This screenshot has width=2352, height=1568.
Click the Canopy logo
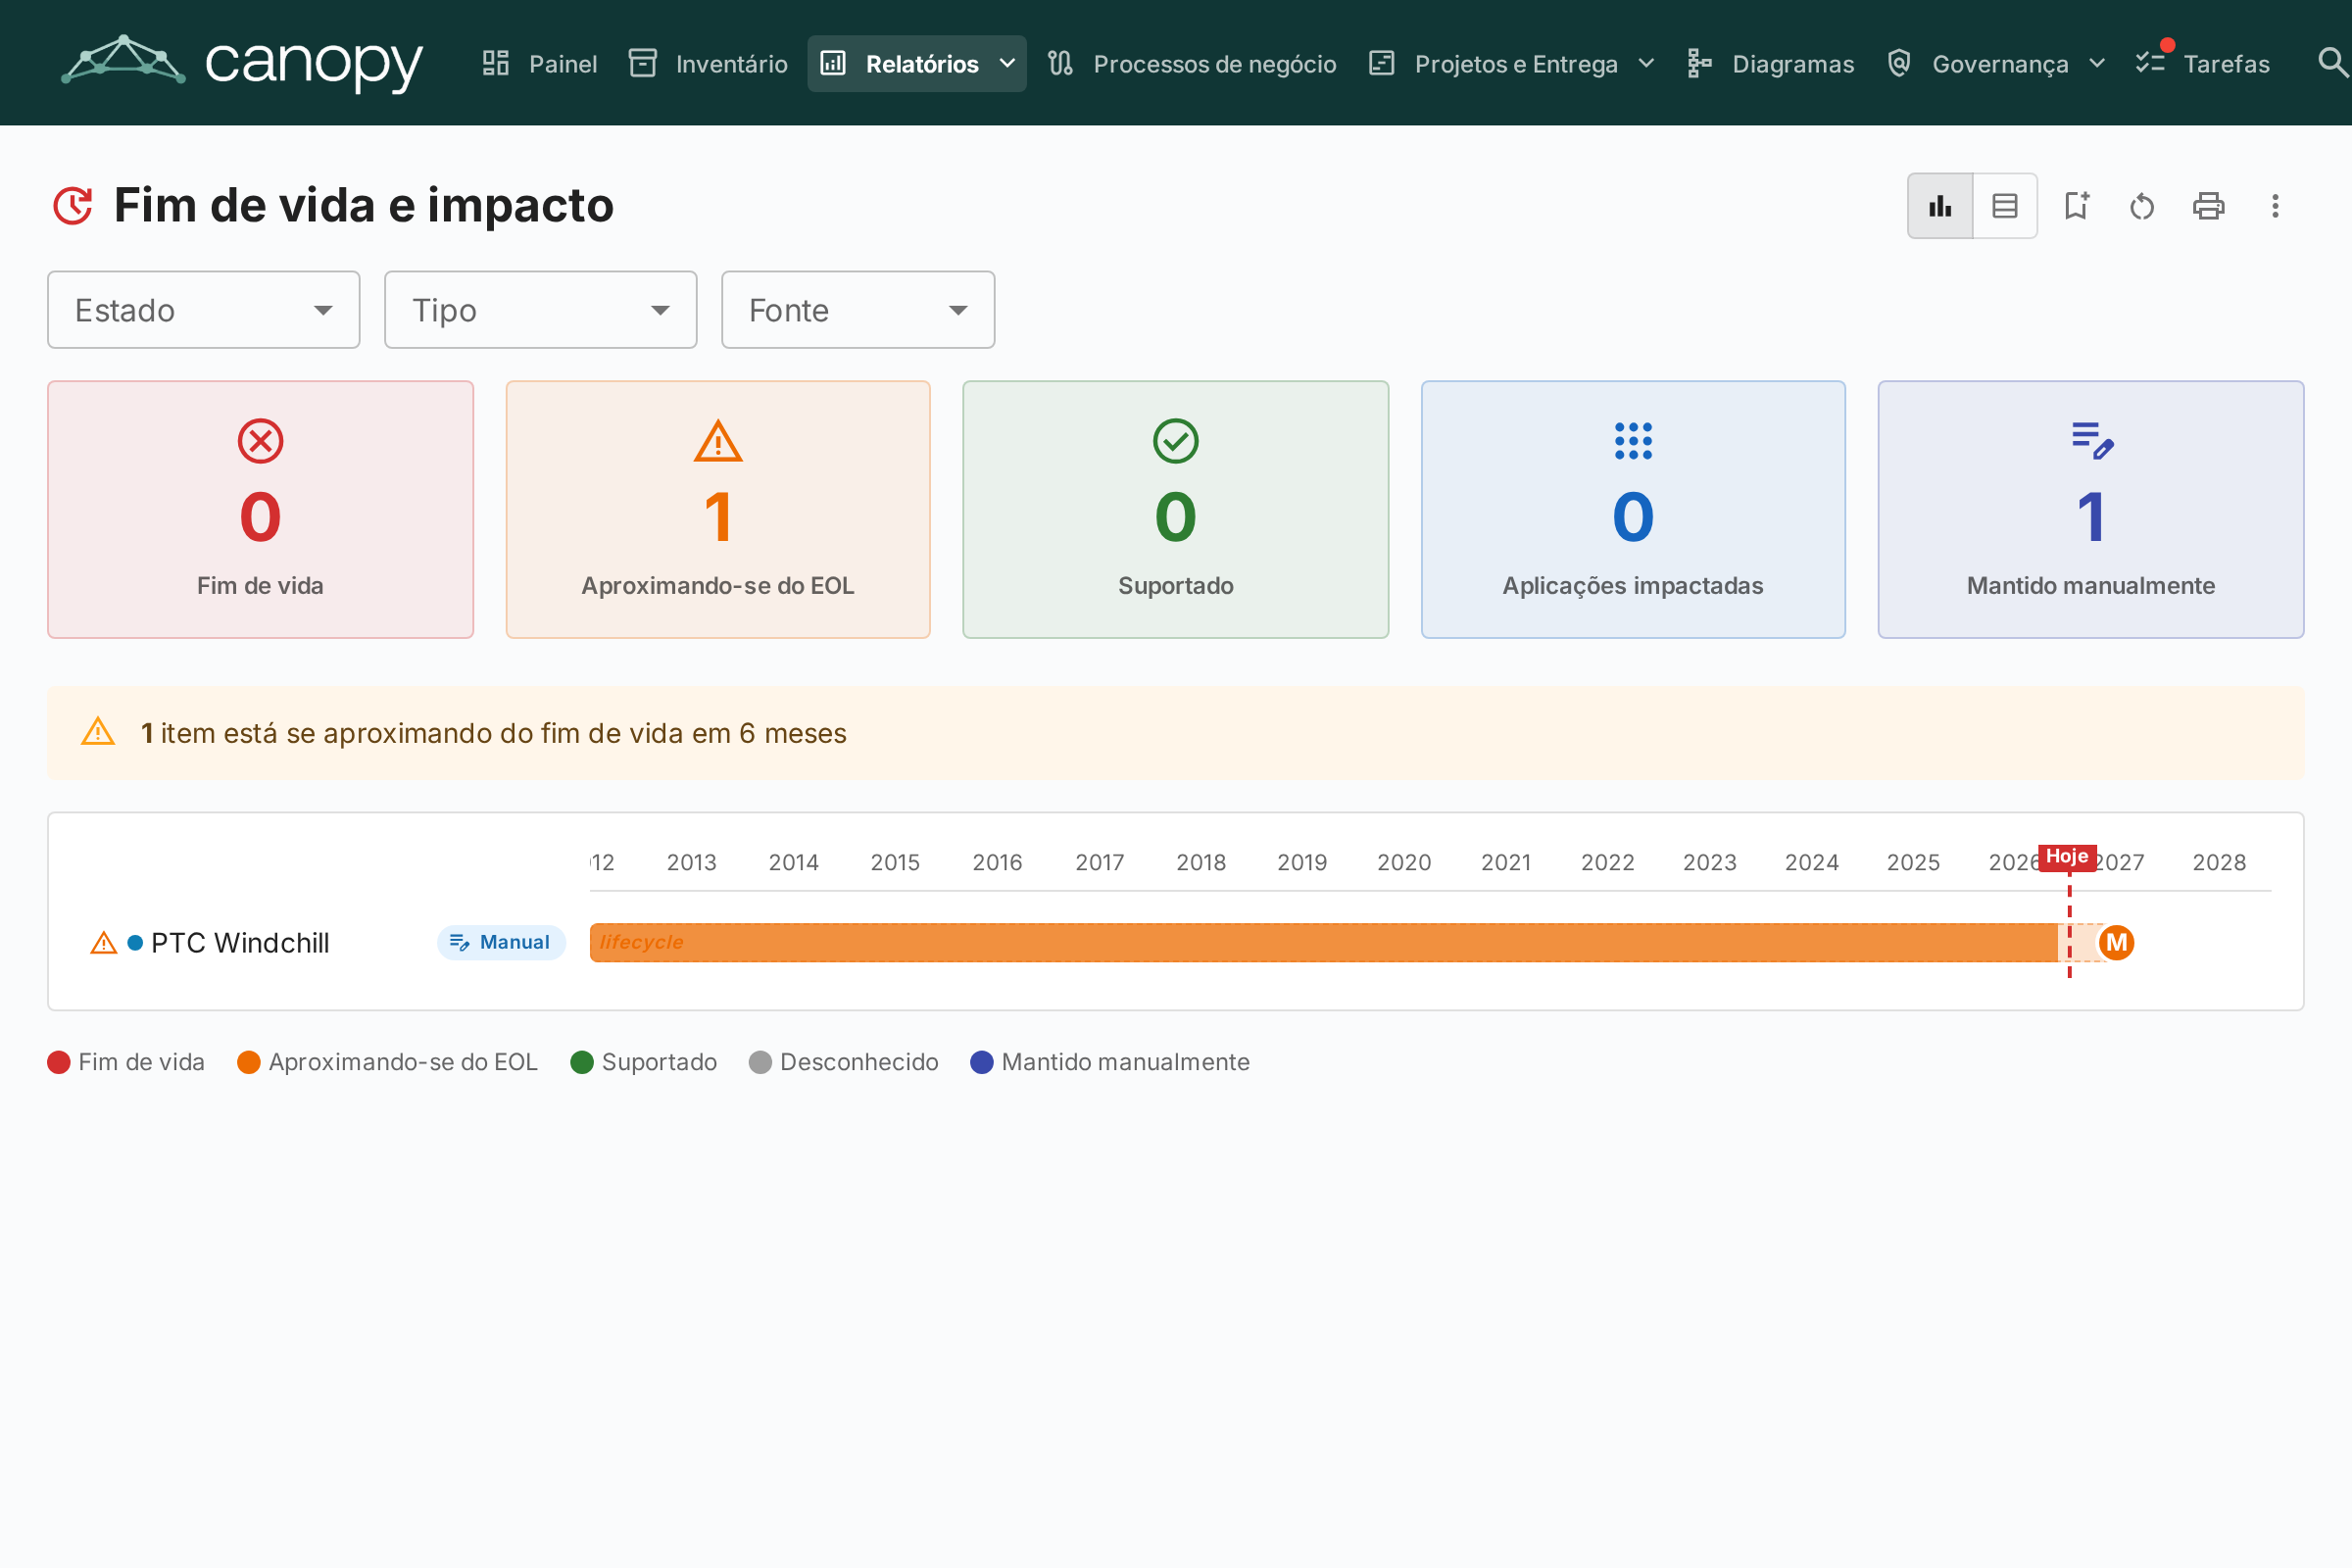(x=242, y=63)
